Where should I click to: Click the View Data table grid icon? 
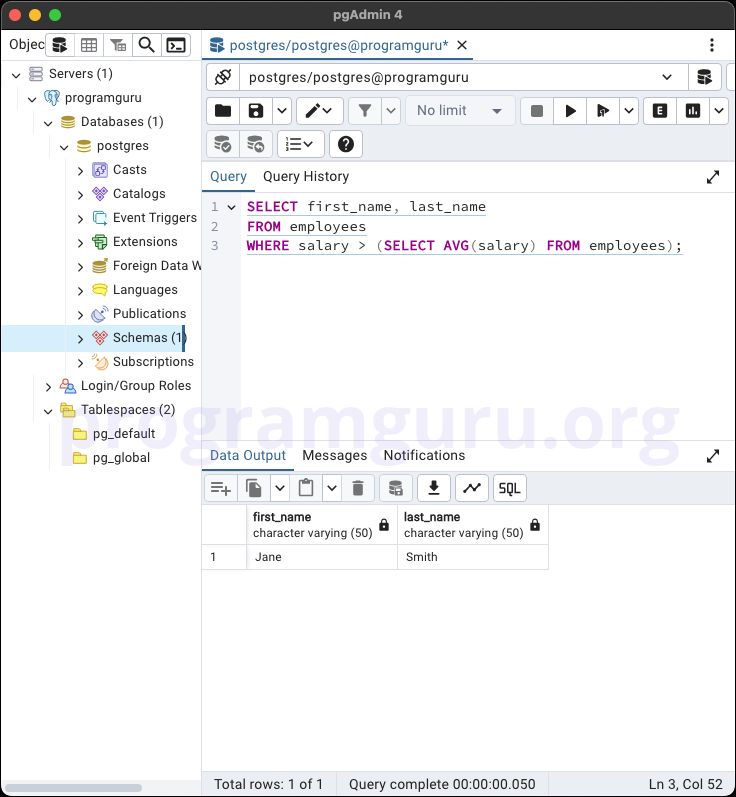pos(89,45)
